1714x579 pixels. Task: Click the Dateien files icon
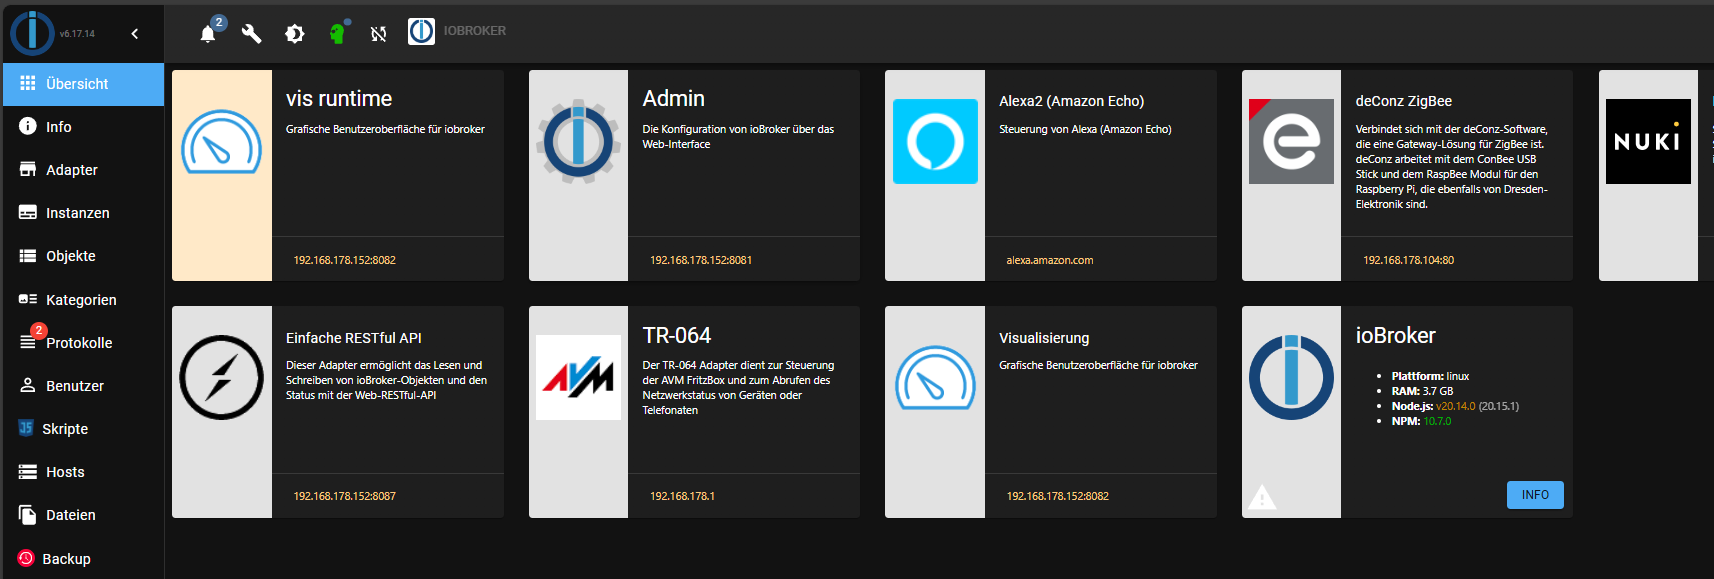pyautogui.click(x=28, y=515)
